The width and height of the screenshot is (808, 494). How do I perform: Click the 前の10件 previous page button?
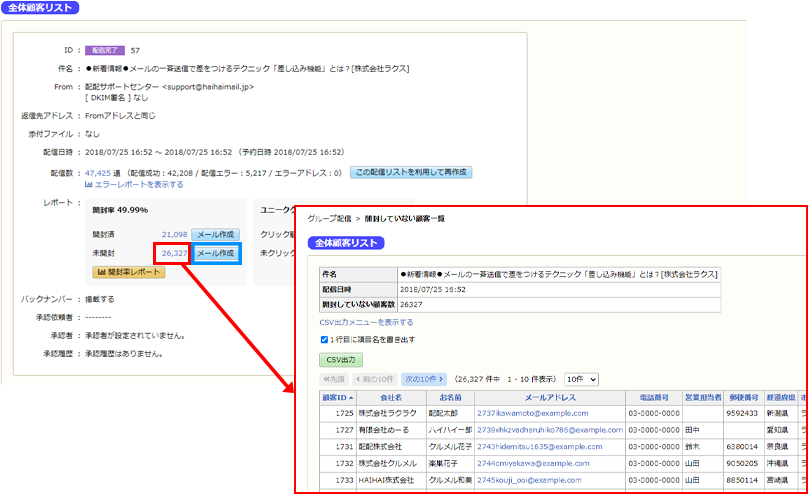point(375,379)
